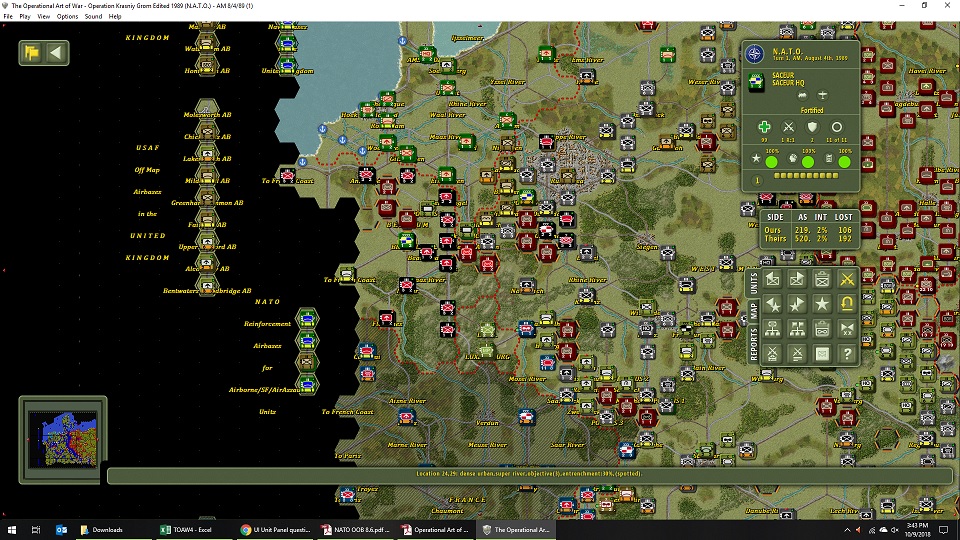Click the unit report clipboard icon
960x540 pixels.
[822, 279]
